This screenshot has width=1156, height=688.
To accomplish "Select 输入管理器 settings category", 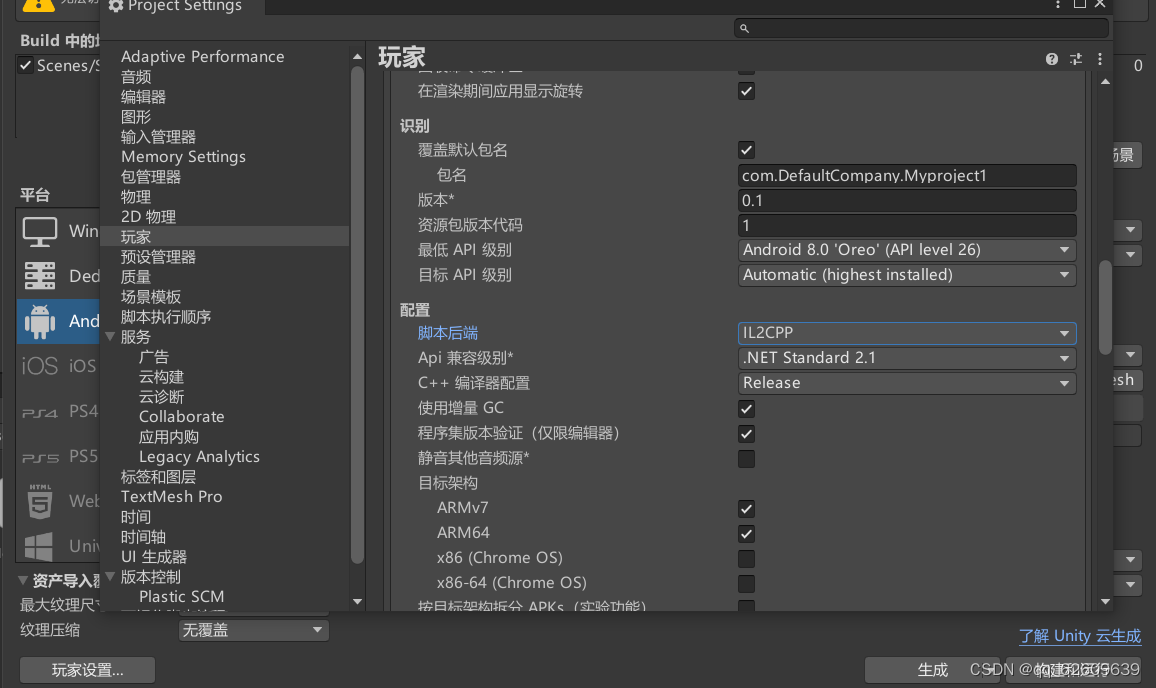I will (158, 137).
